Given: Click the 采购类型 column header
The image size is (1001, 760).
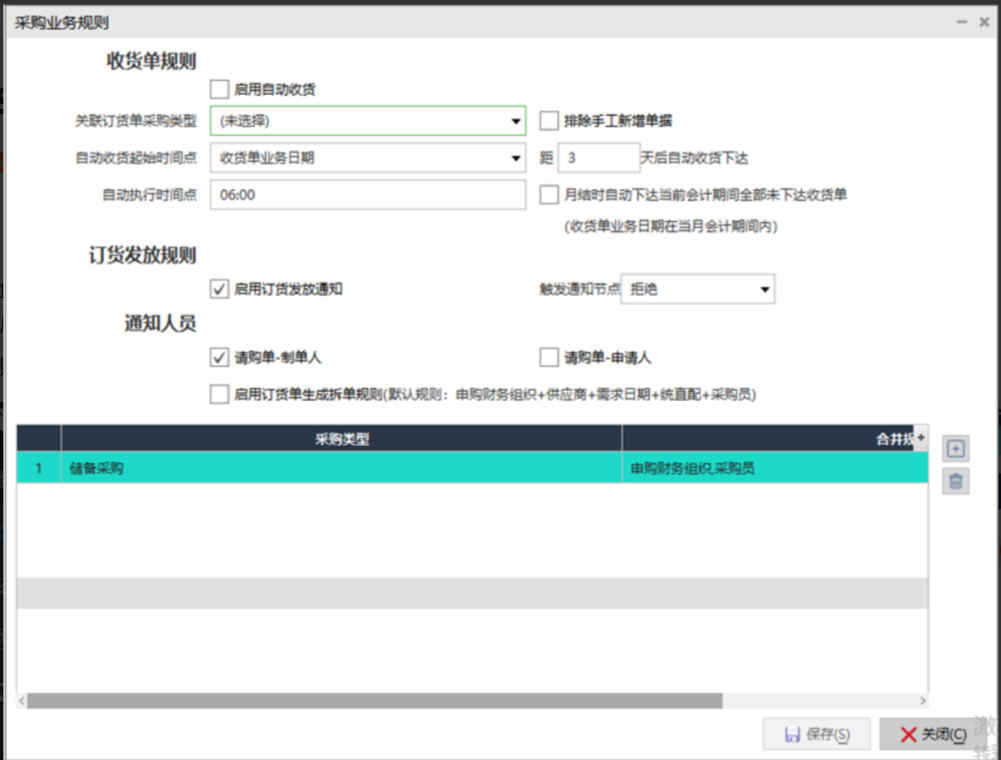Looking at the screenshot, I should (341, 439).
